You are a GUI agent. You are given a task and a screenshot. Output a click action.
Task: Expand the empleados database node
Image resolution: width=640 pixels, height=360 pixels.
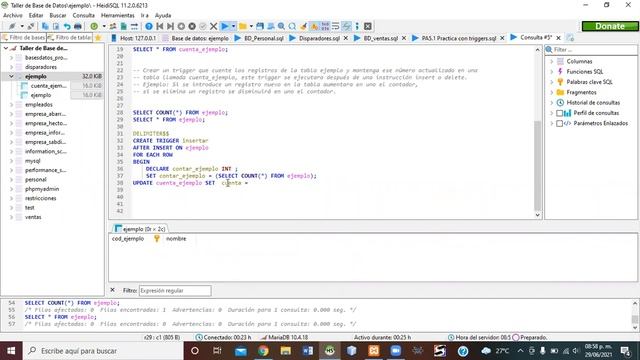click(11, 105)
